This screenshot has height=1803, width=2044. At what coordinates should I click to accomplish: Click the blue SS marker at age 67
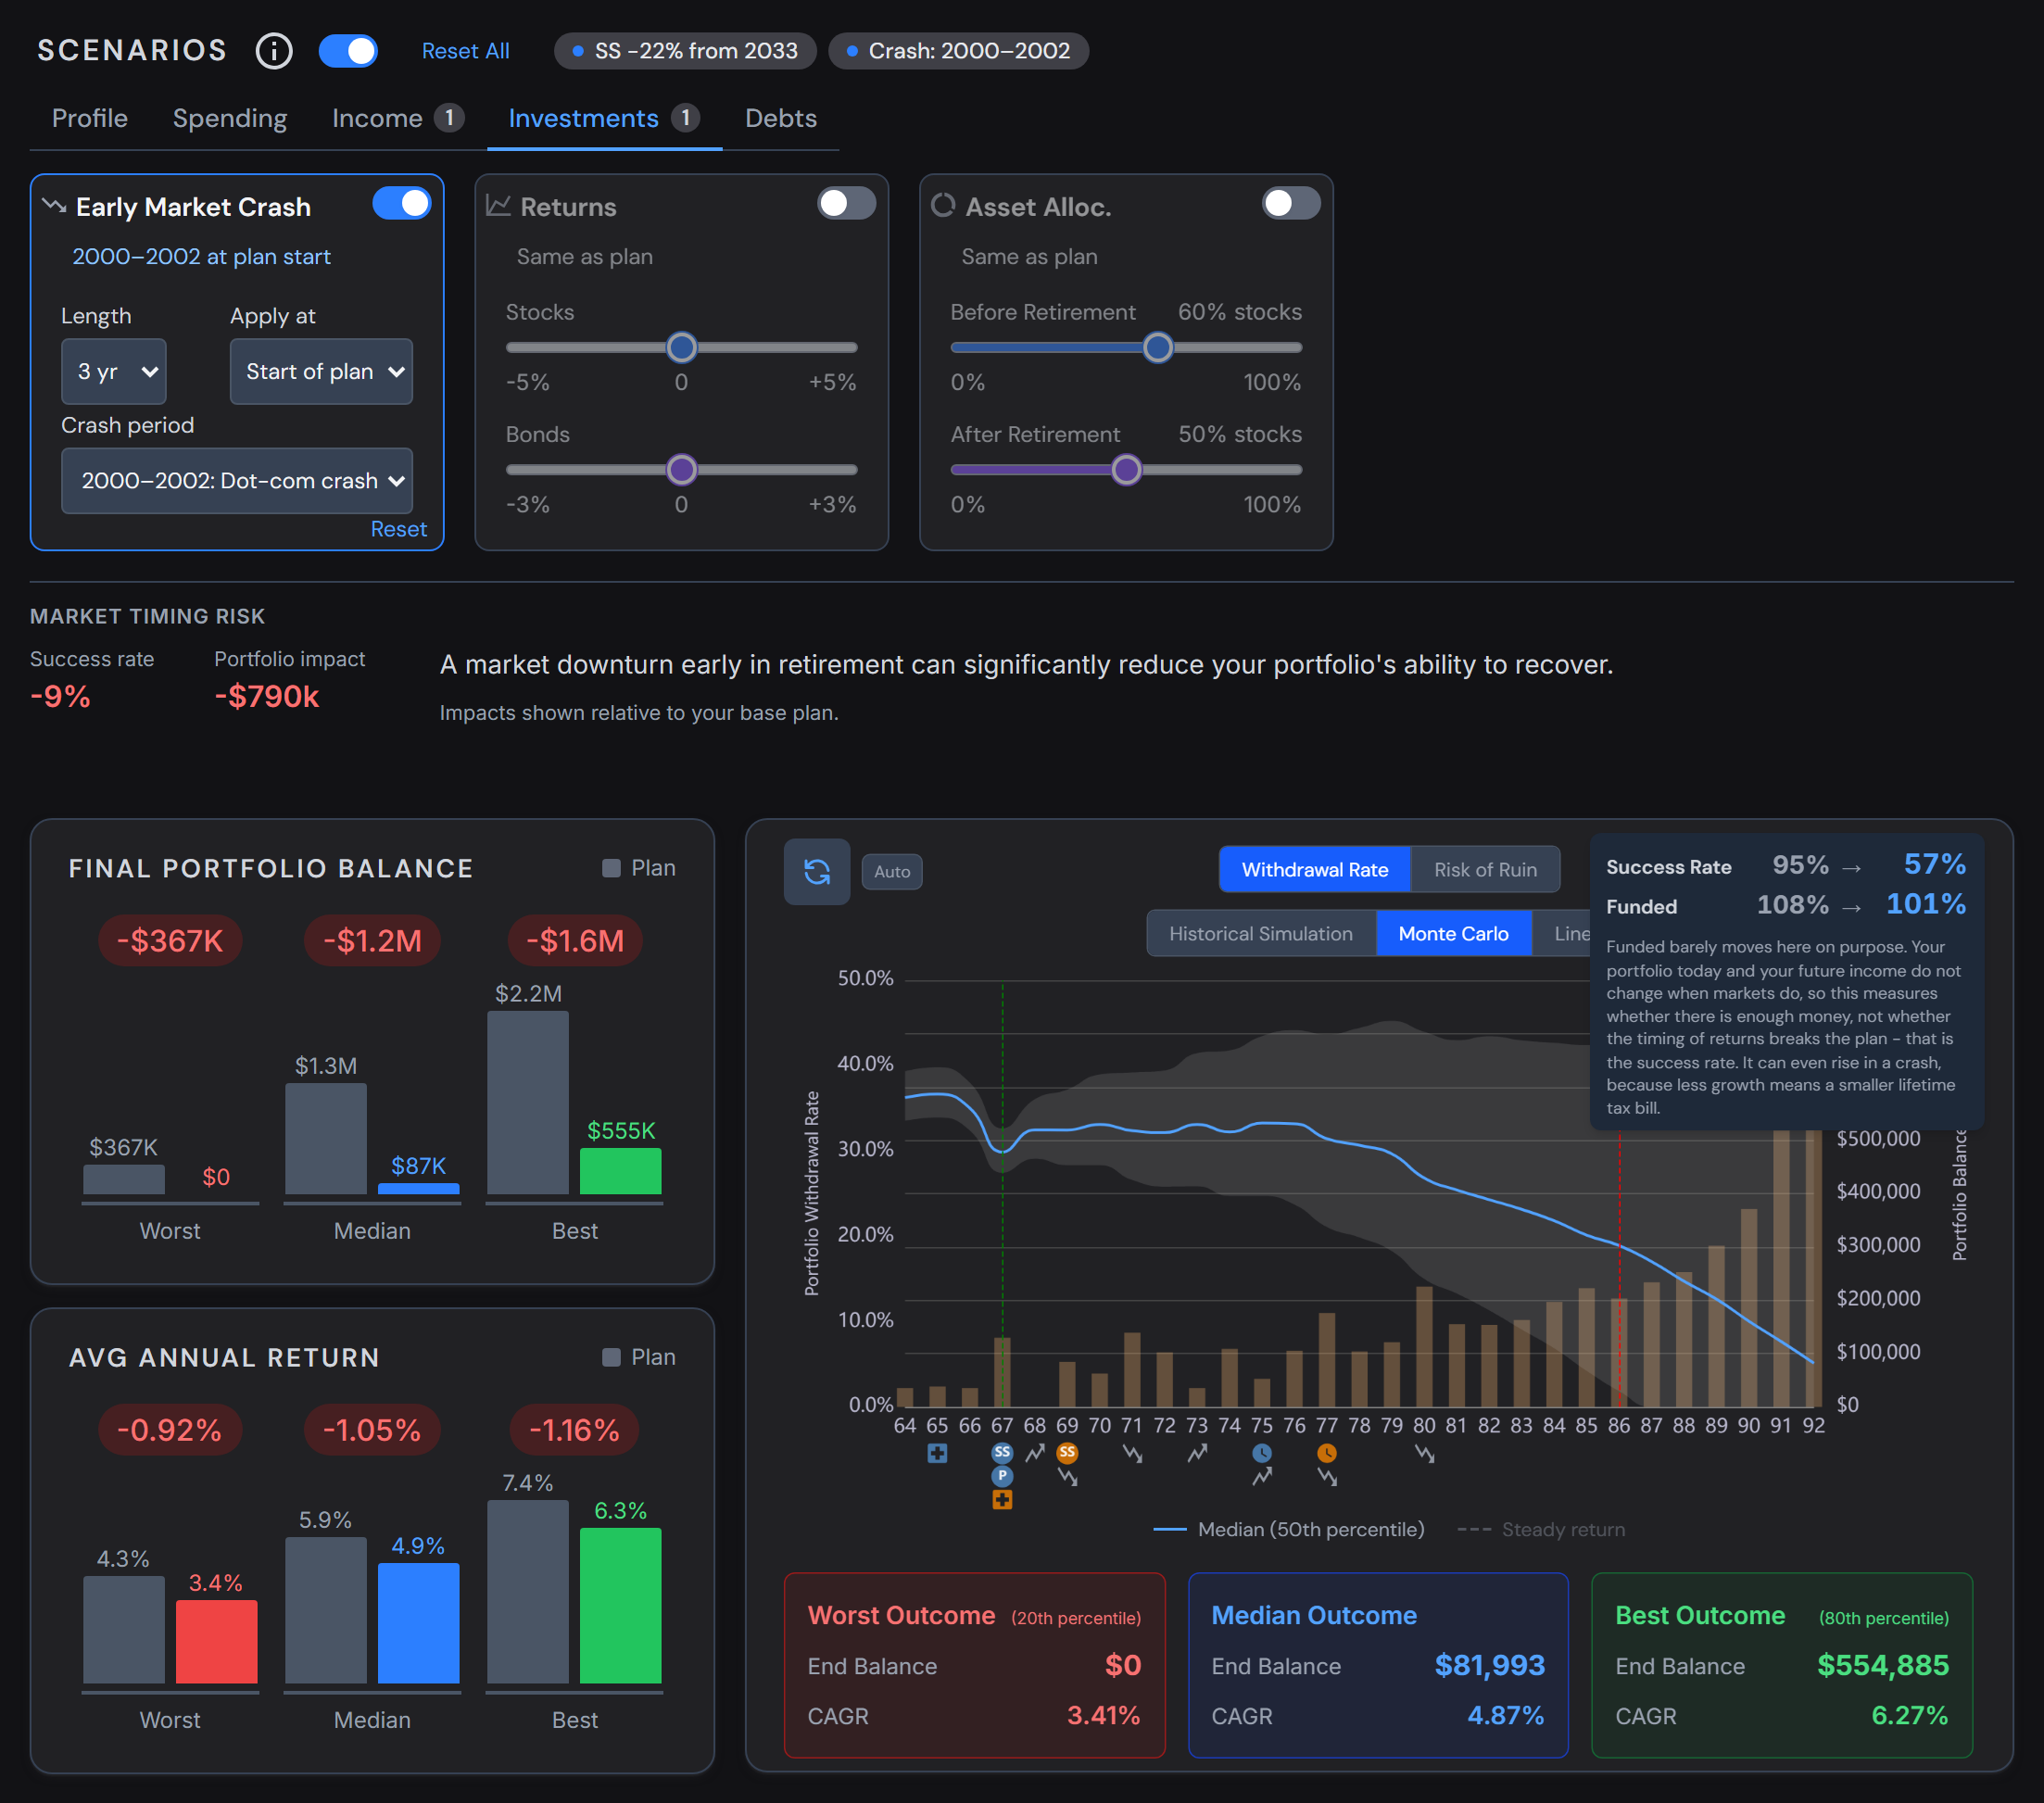[x=1002, y=1452]
